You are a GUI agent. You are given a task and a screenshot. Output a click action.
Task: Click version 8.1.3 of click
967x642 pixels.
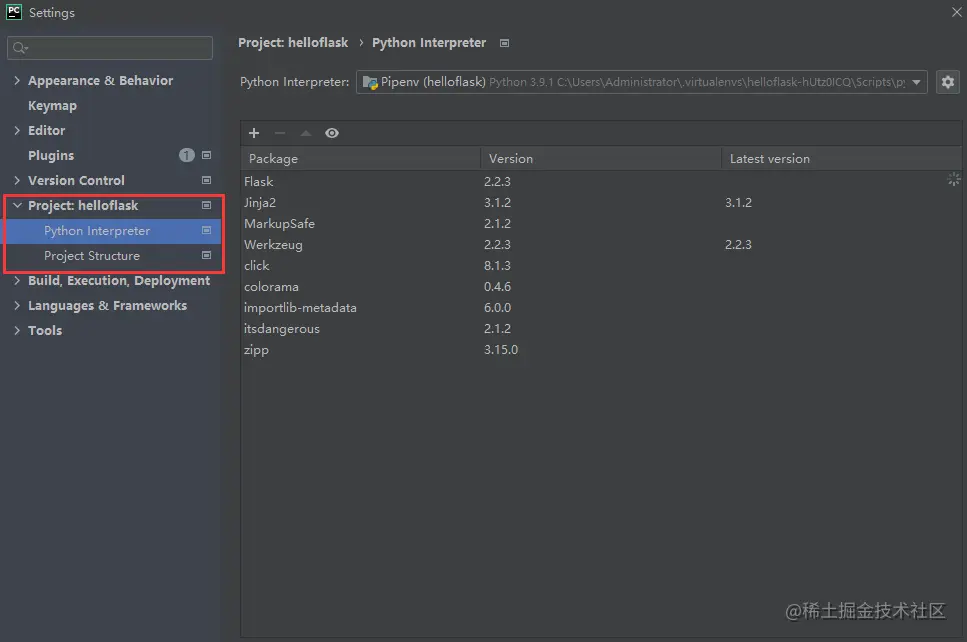497,265
